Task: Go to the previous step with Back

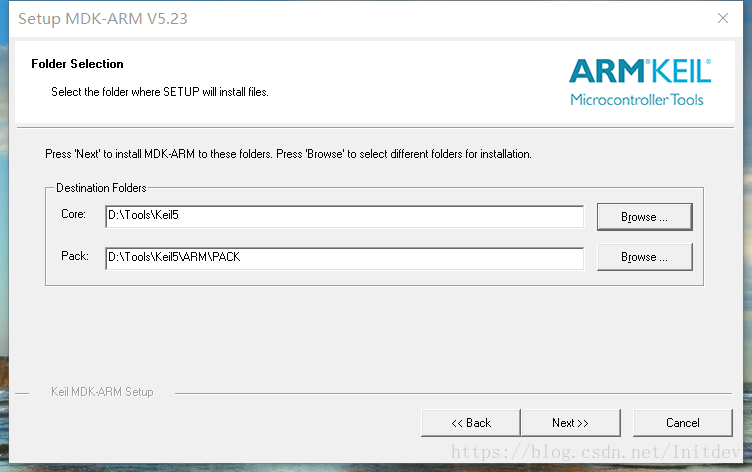Action: 470,423
